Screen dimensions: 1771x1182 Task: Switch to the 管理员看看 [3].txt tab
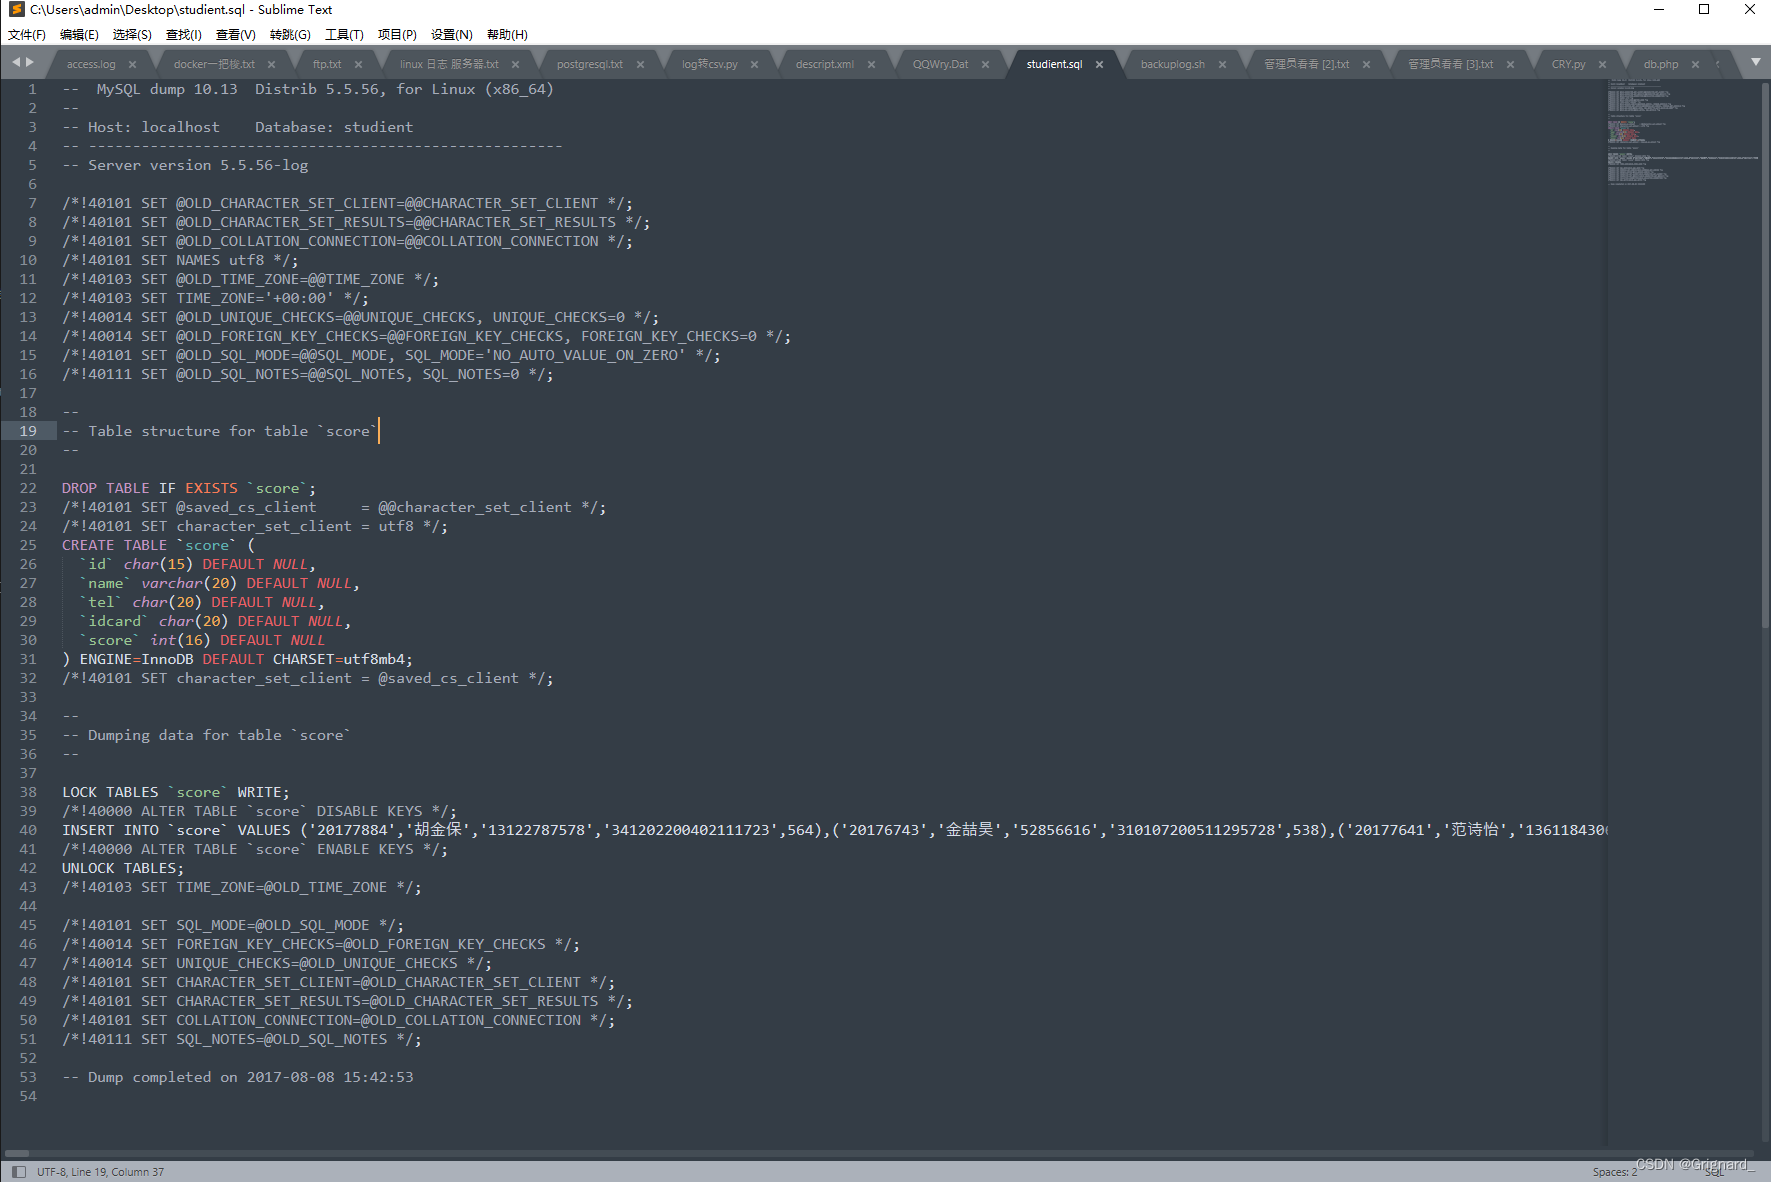(1450, 64)
